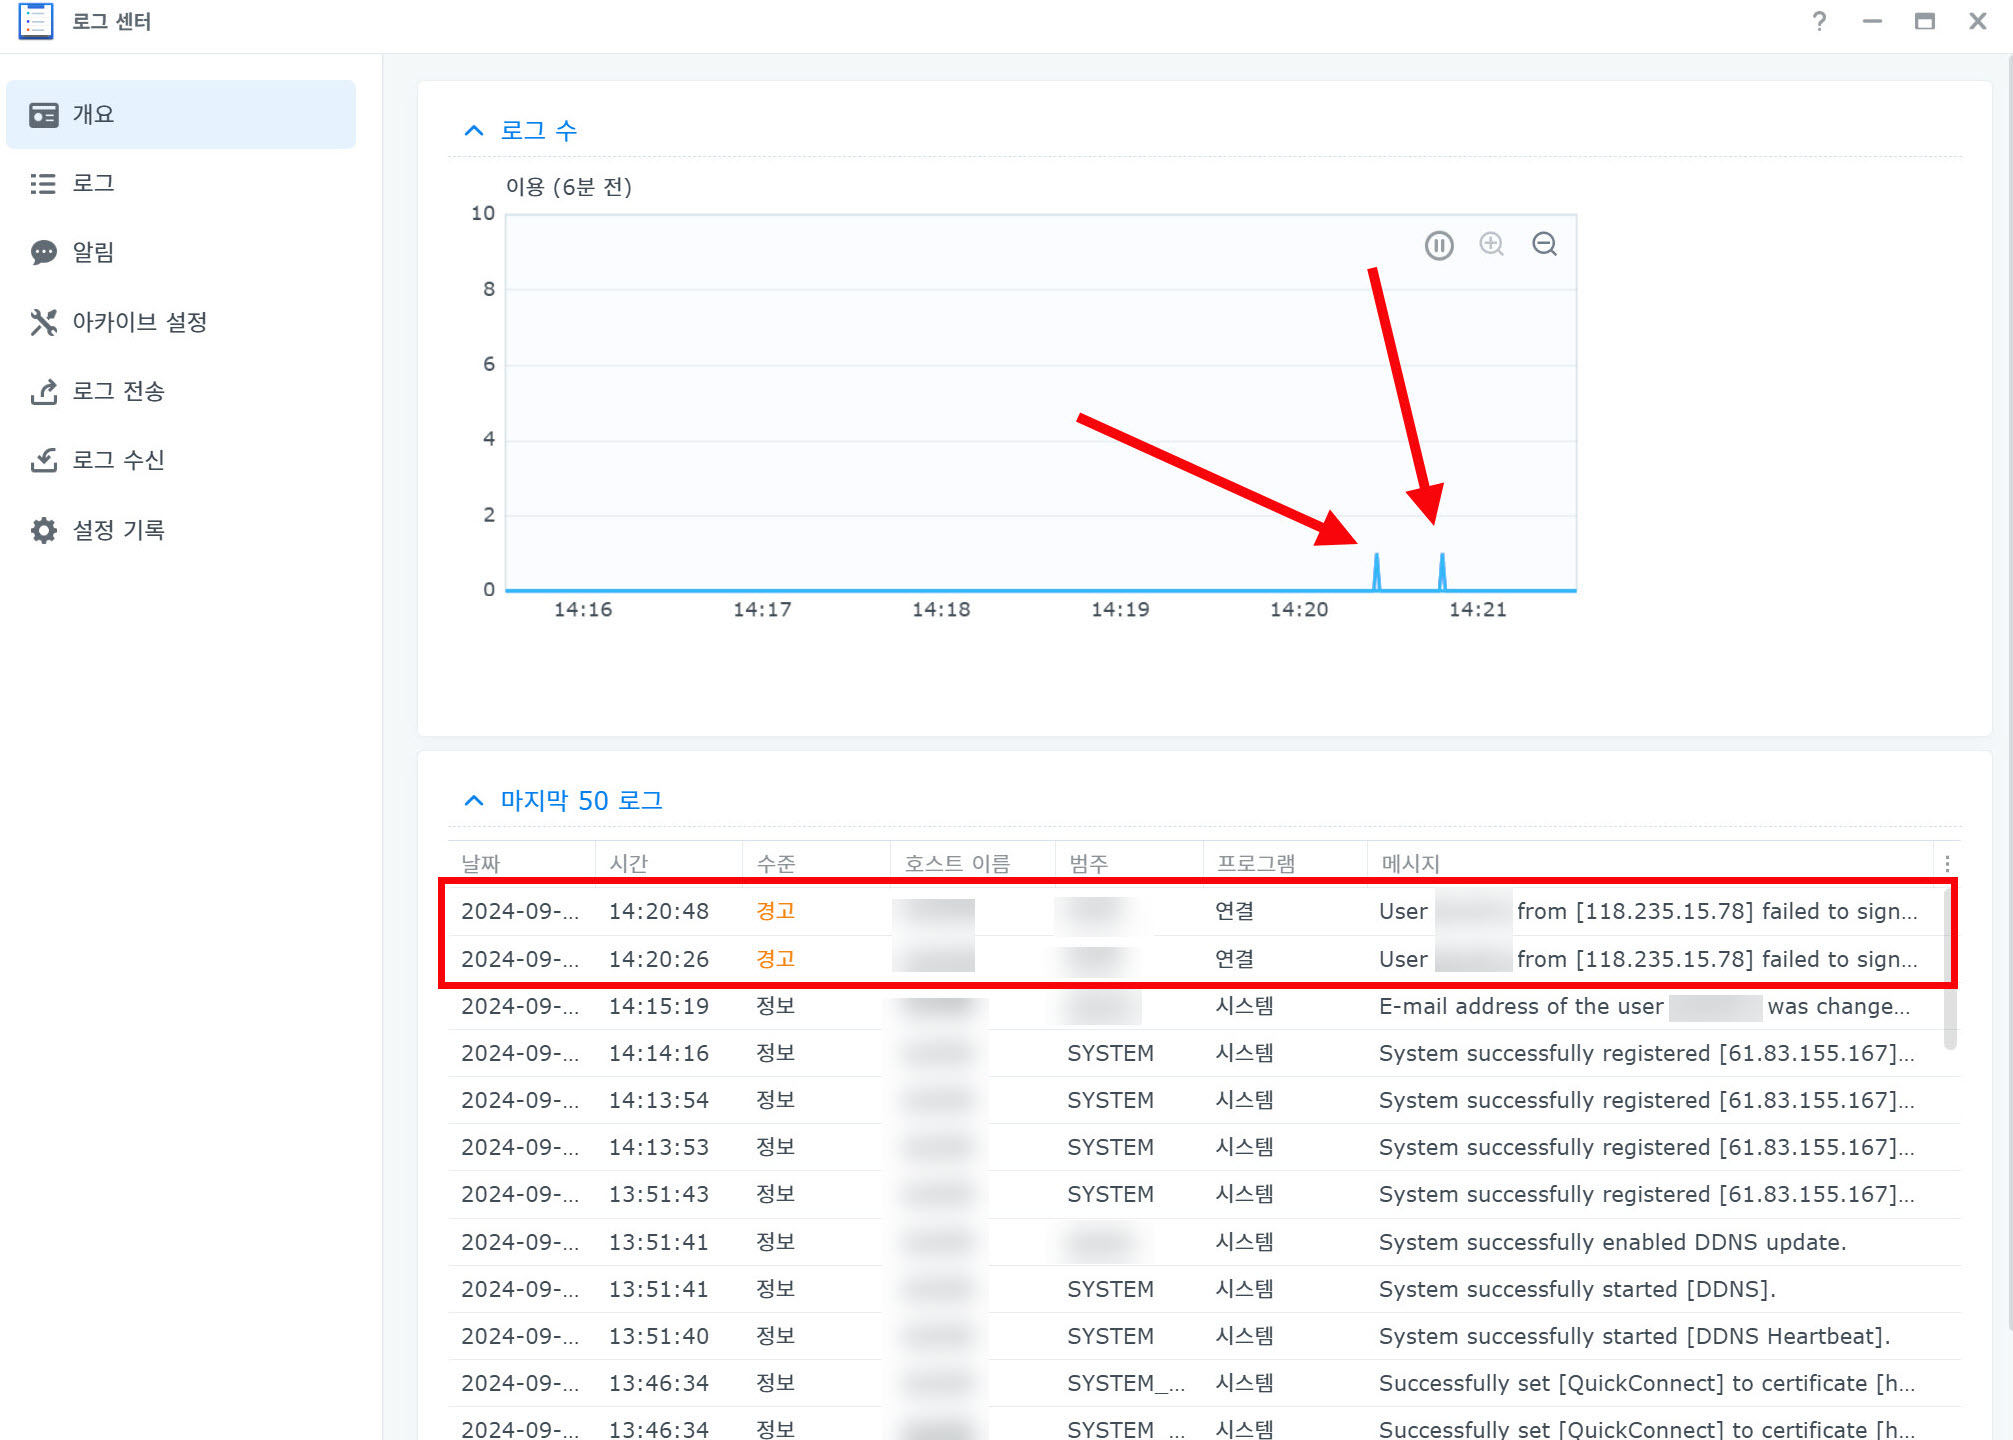Open the help question mark icon
The width and height of the screenshot is (2013, 1440).
[1819, 21]
